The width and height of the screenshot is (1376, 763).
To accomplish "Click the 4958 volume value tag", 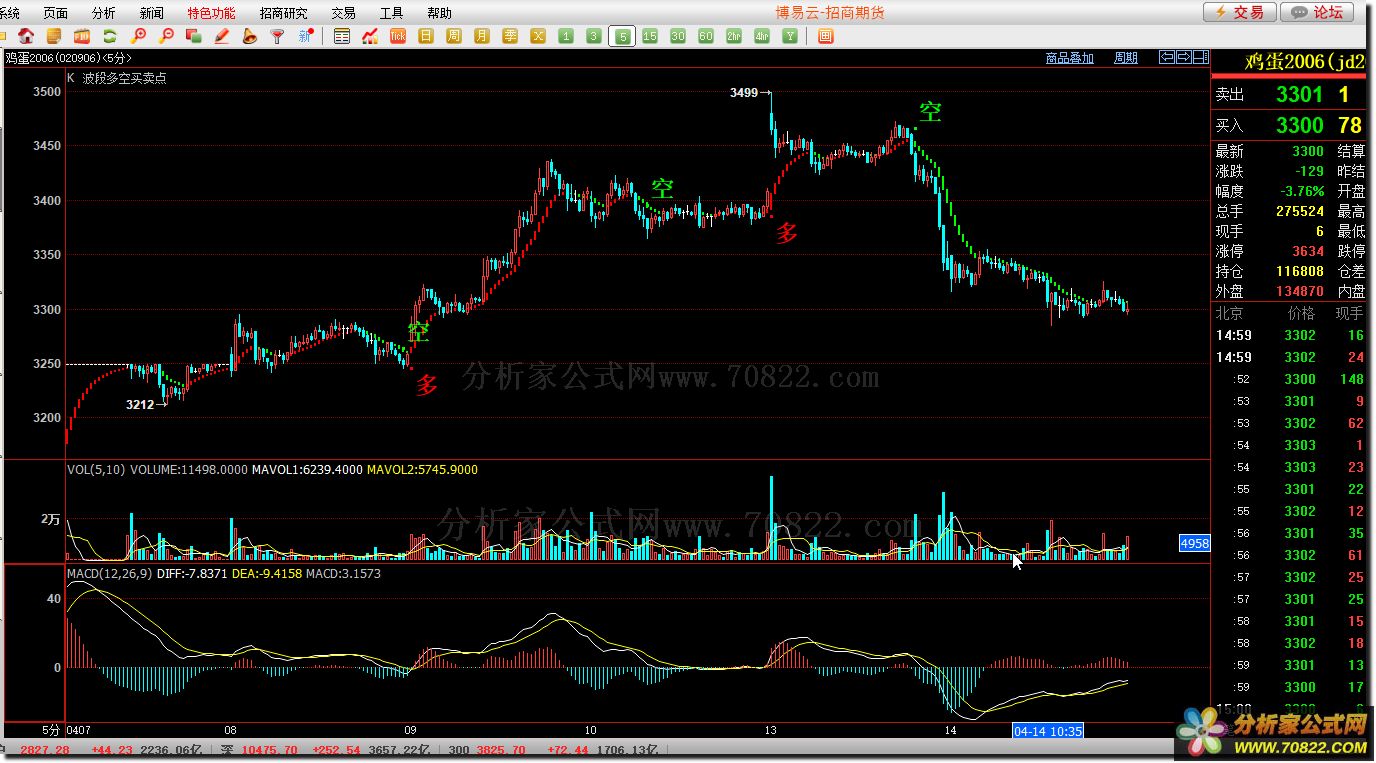I will [1195, 543].
